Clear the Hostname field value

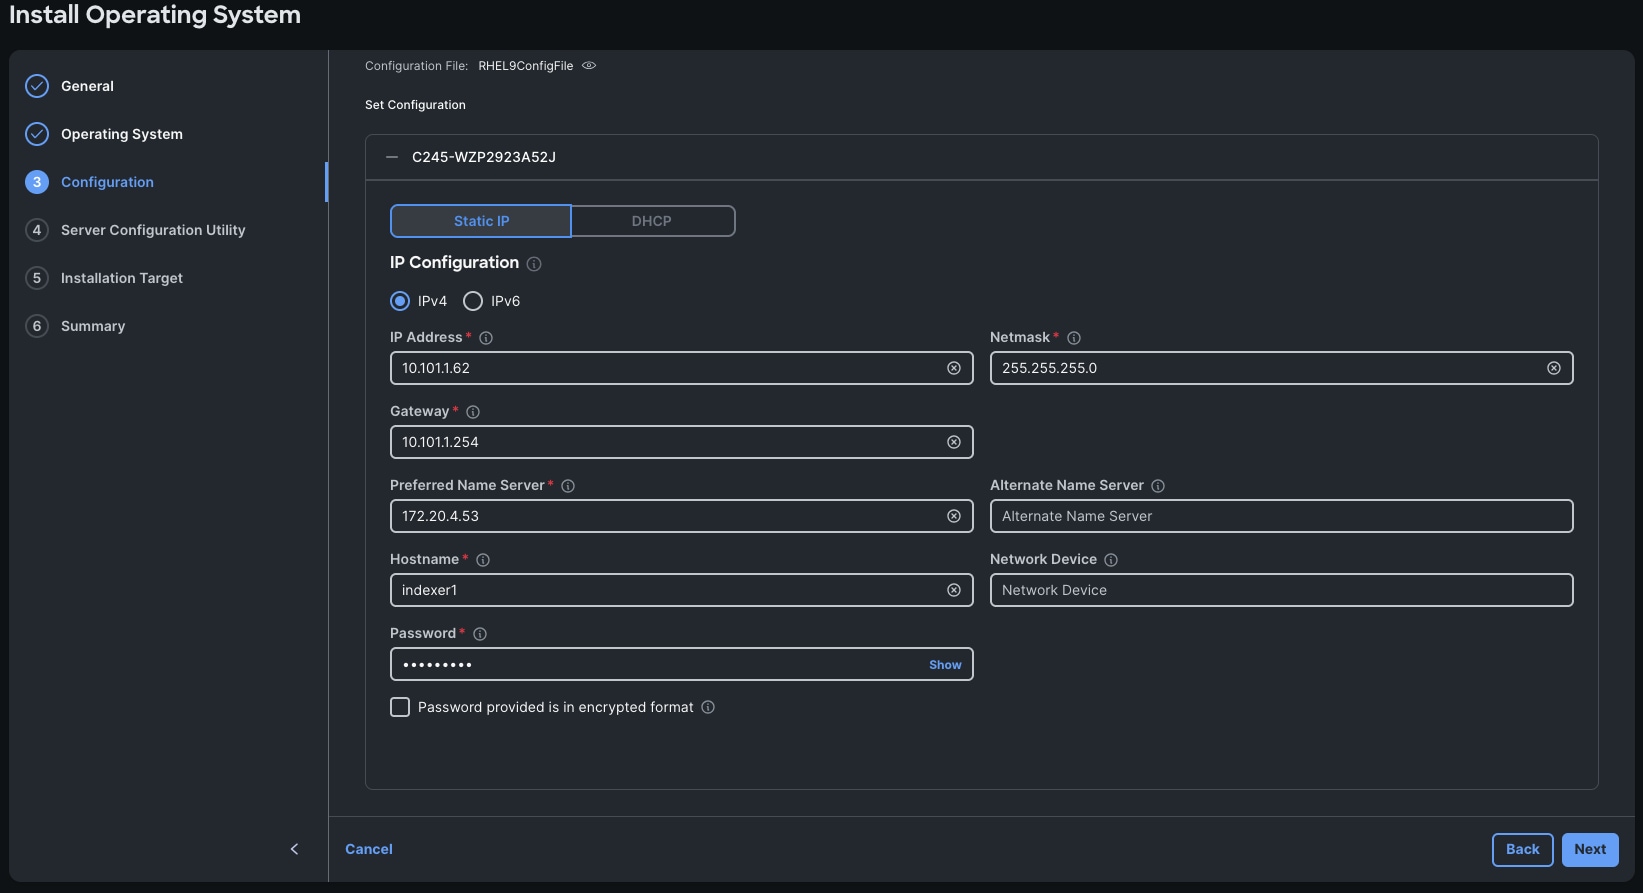(954, 590)
